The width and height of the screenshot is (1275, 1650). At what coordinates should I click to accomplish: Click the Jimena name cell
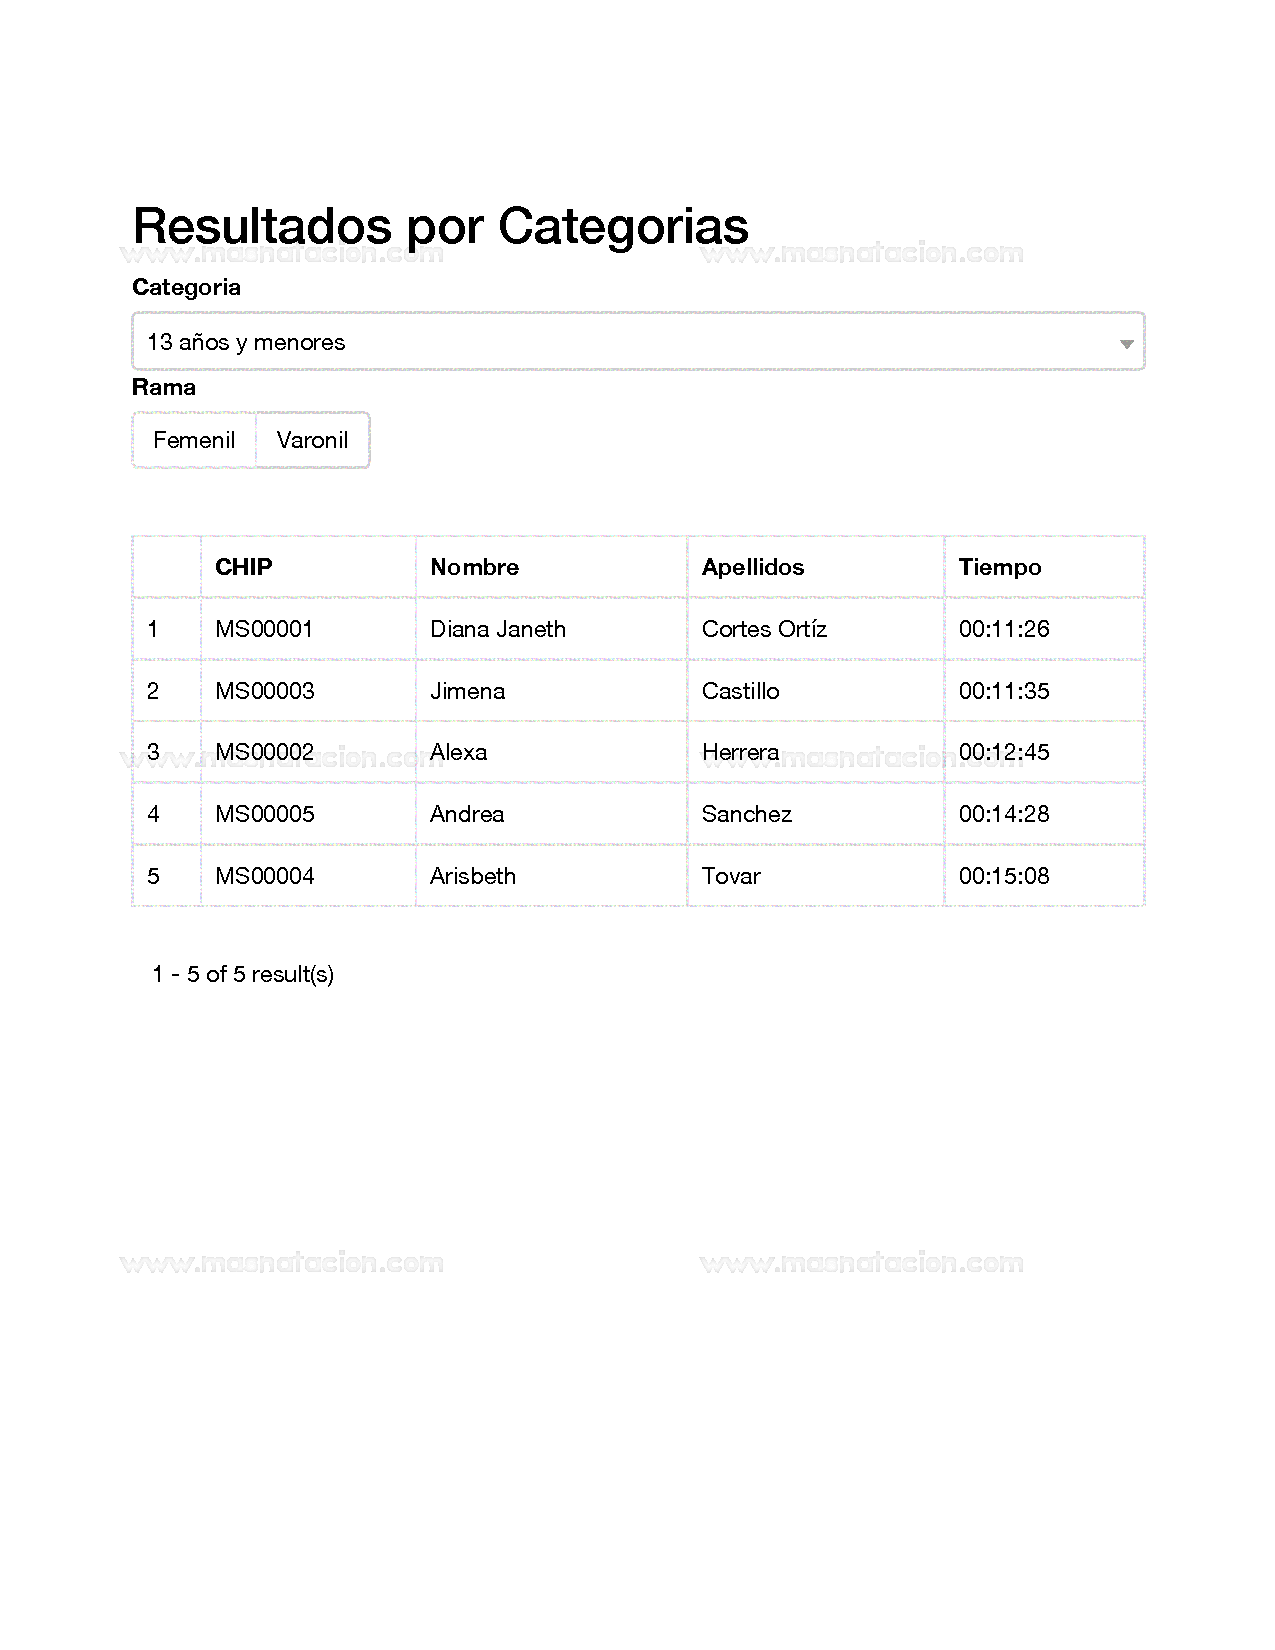click(468, 691)
